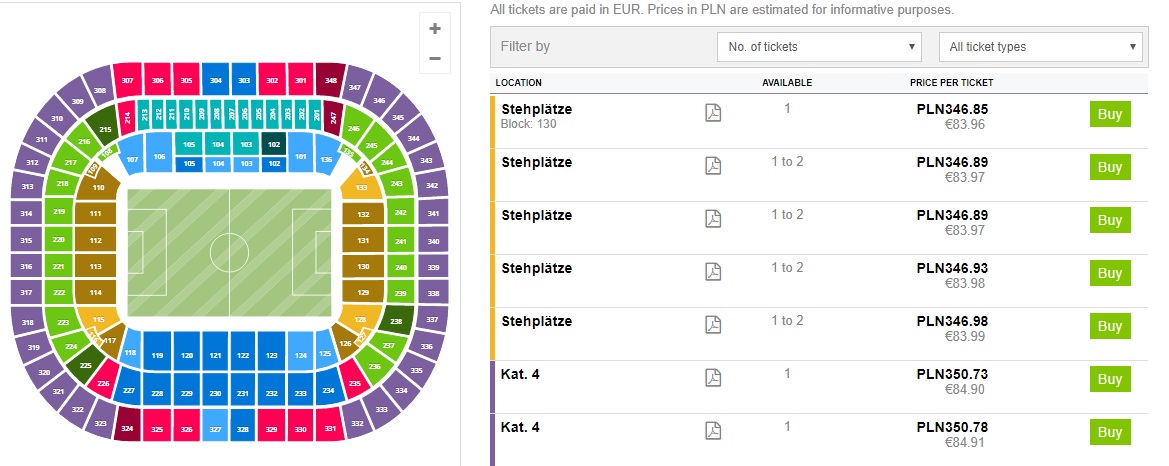Buy the Kat. 4 ticket at €84.90
The width and height of the screenshot is (1169, 466).
coord(1110,379)
